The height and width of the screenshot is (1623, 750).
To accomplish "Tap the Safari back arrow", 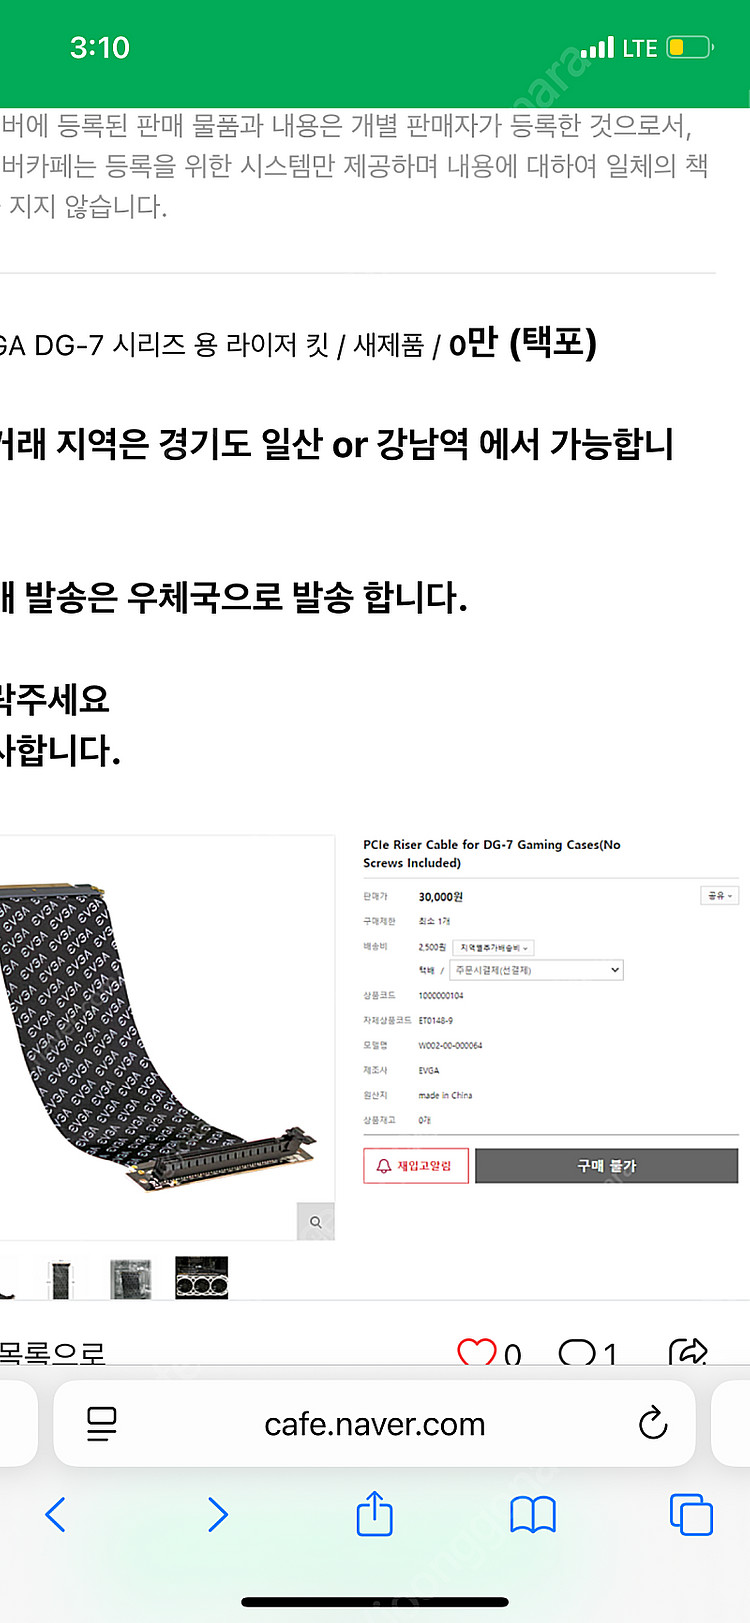I will [x=56, y=1514].
